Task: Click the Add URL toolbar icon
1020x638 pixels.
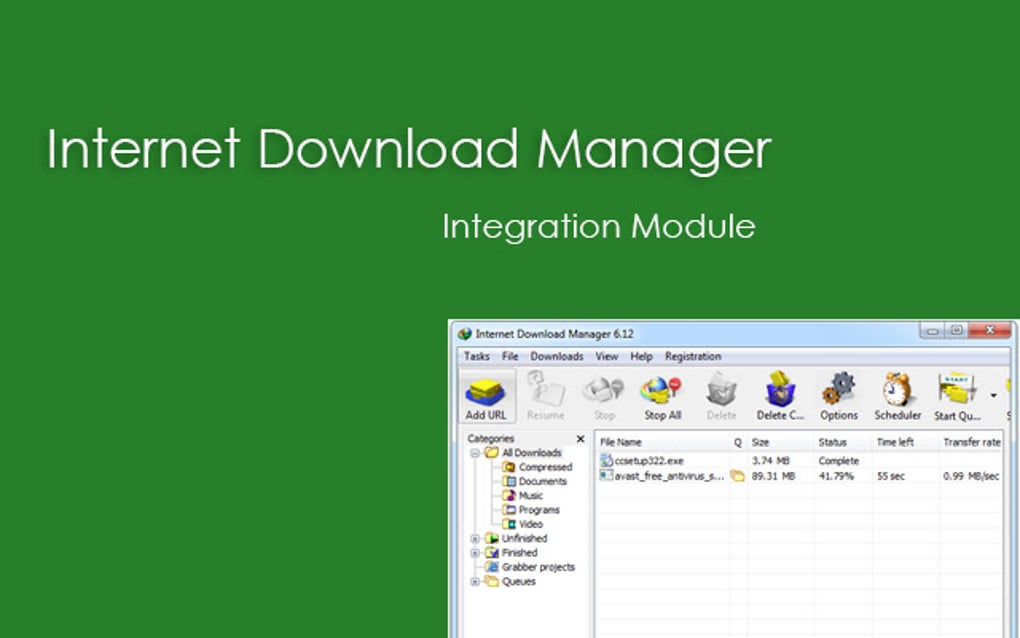Action: tap(486, 393)
